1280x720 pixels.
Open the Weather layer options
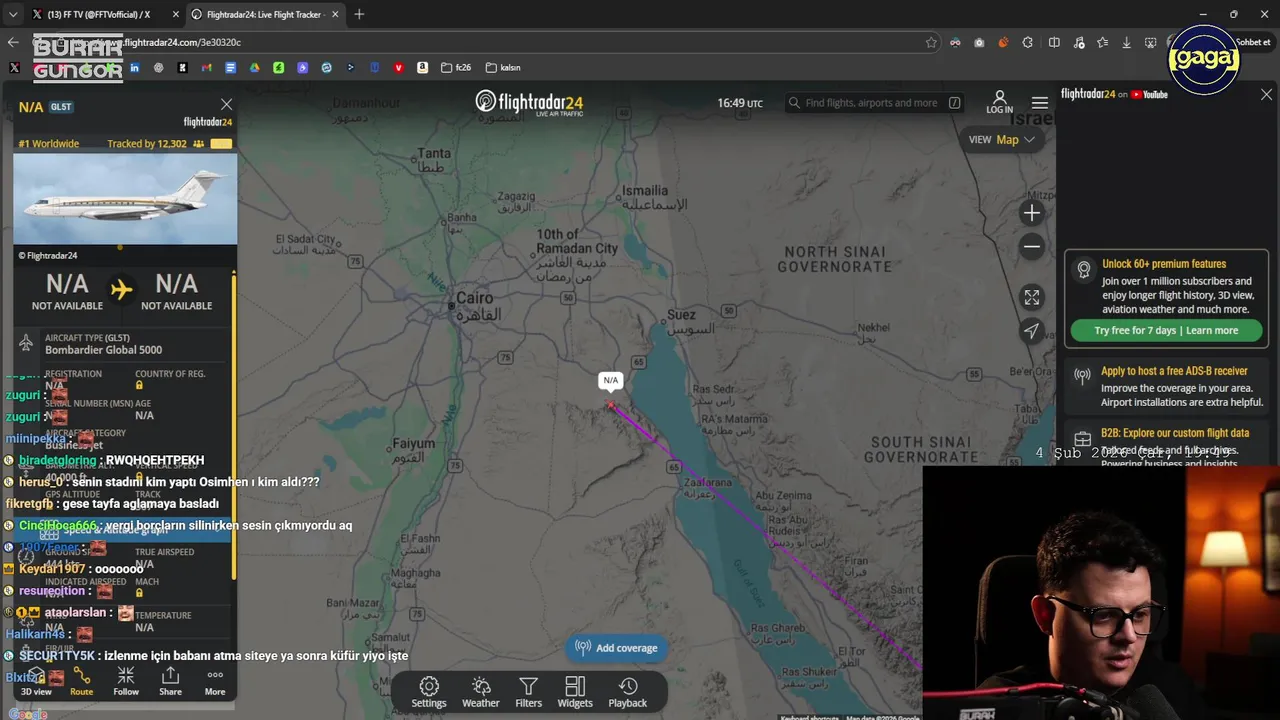click(480, 692)
